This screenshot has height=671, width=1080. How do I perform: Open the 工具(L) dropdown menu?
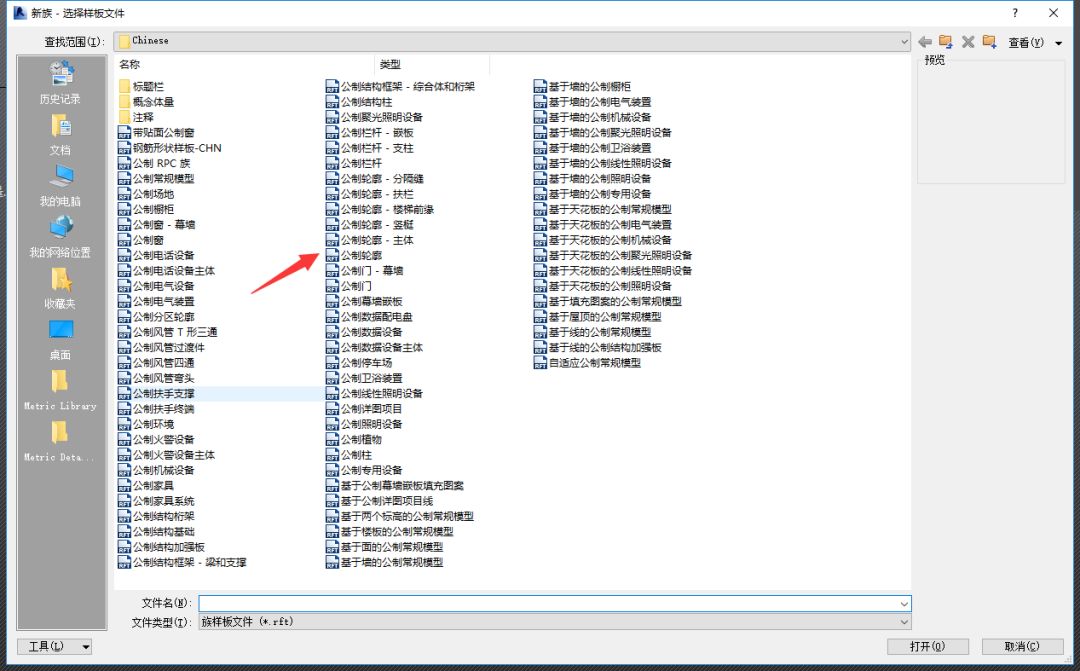(54, 646)
